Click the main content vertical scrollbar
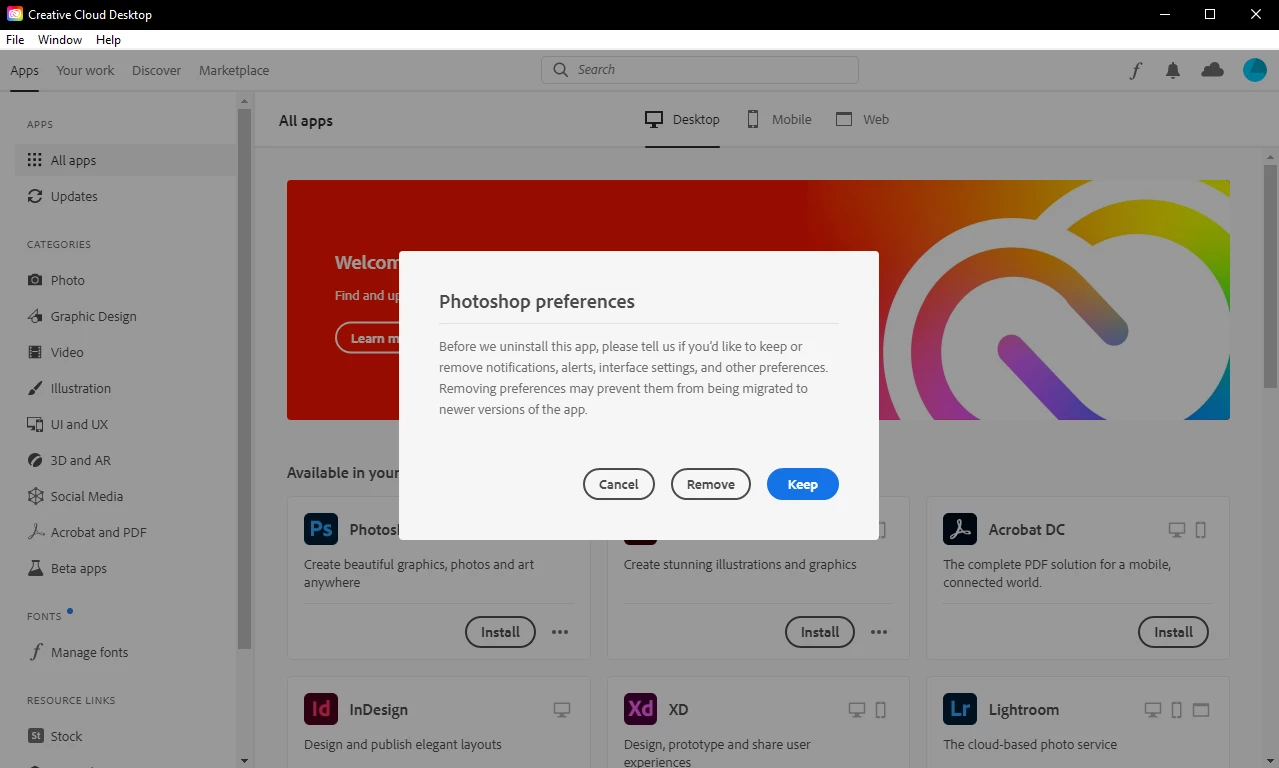 coord(1271,275)
